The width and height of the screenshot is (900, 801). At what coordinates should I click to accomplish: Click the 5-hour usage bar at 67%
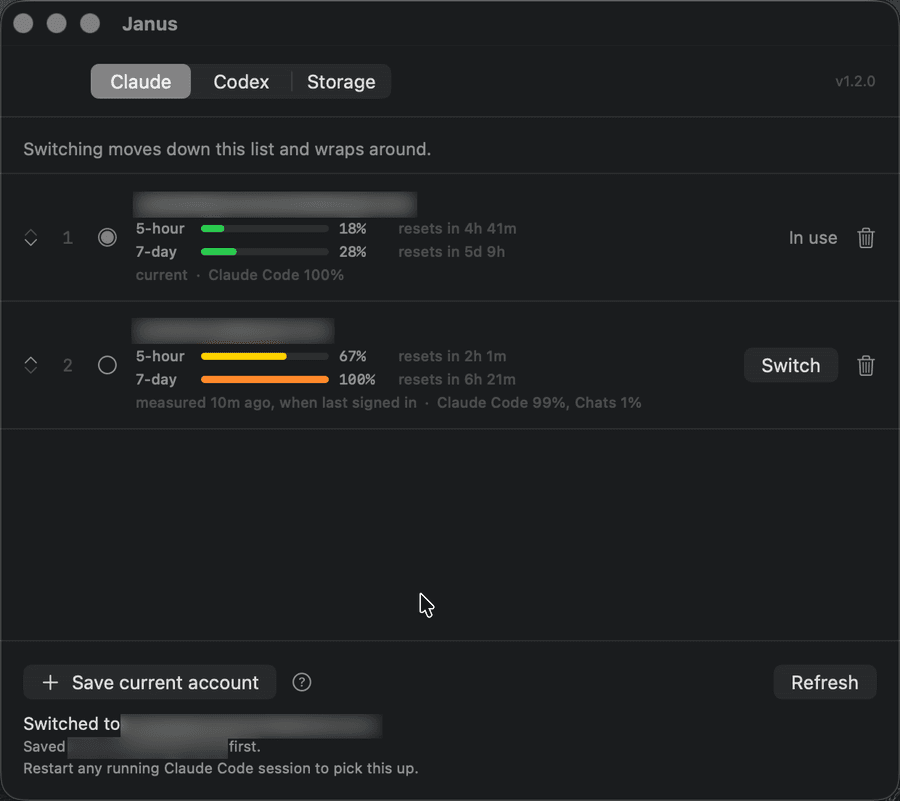click(x=265, y=356)
